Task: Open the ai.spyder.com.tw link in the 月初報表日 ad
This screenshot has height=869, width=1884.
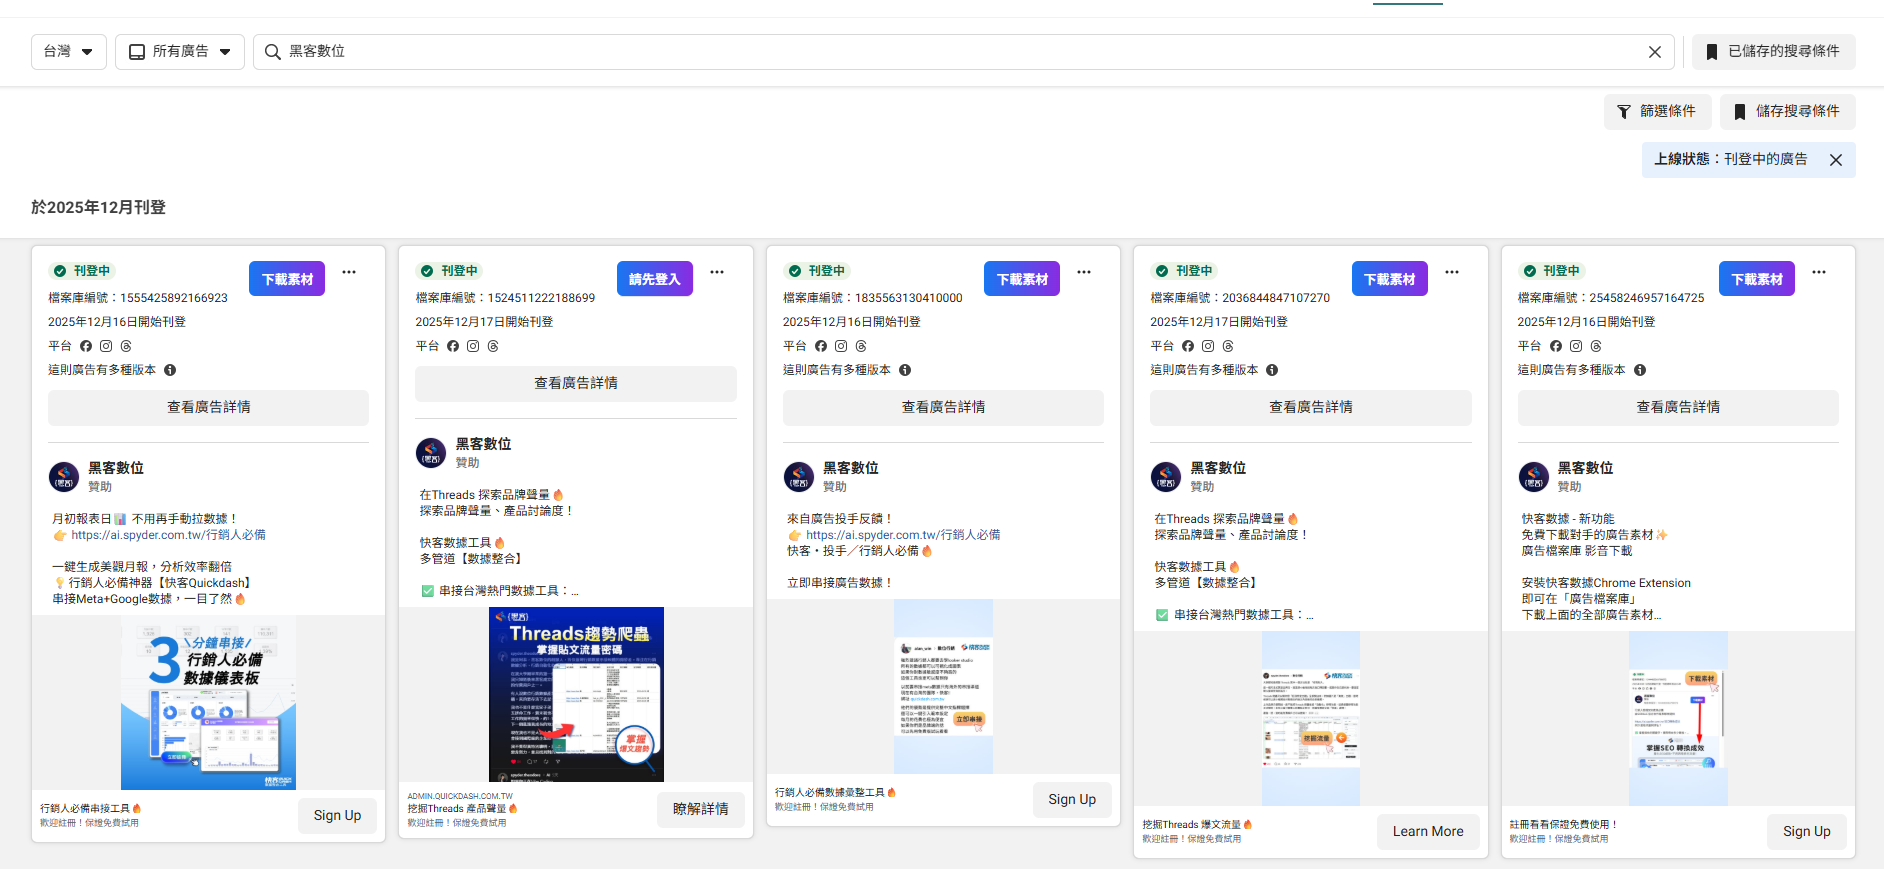Action: [x=168, y=535]
